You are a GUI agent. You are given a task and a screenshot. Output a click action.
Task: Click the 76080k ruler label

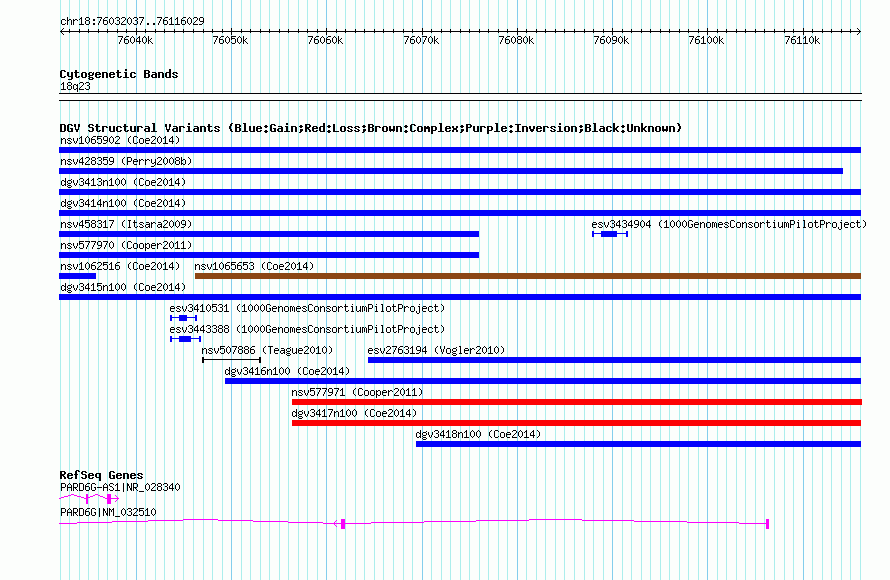pyautogui.click(x=516, y=40)
